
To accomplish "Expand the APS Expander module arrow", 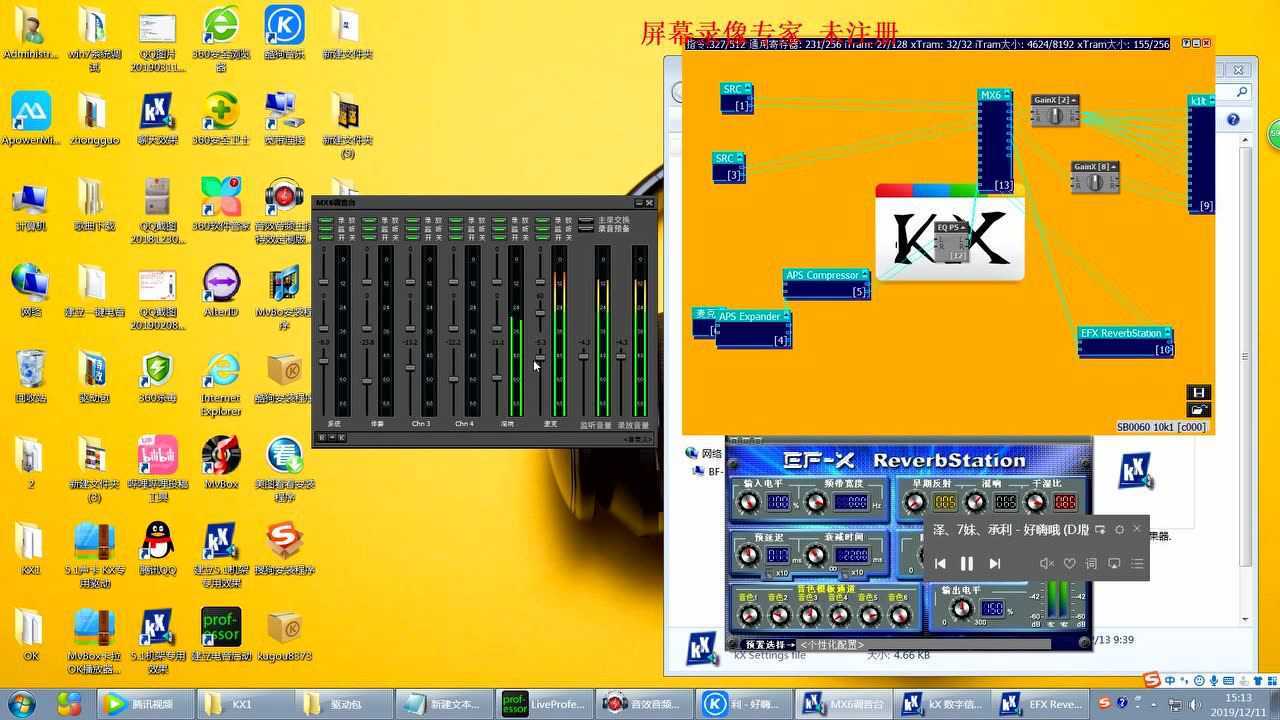I will (787, 317).
